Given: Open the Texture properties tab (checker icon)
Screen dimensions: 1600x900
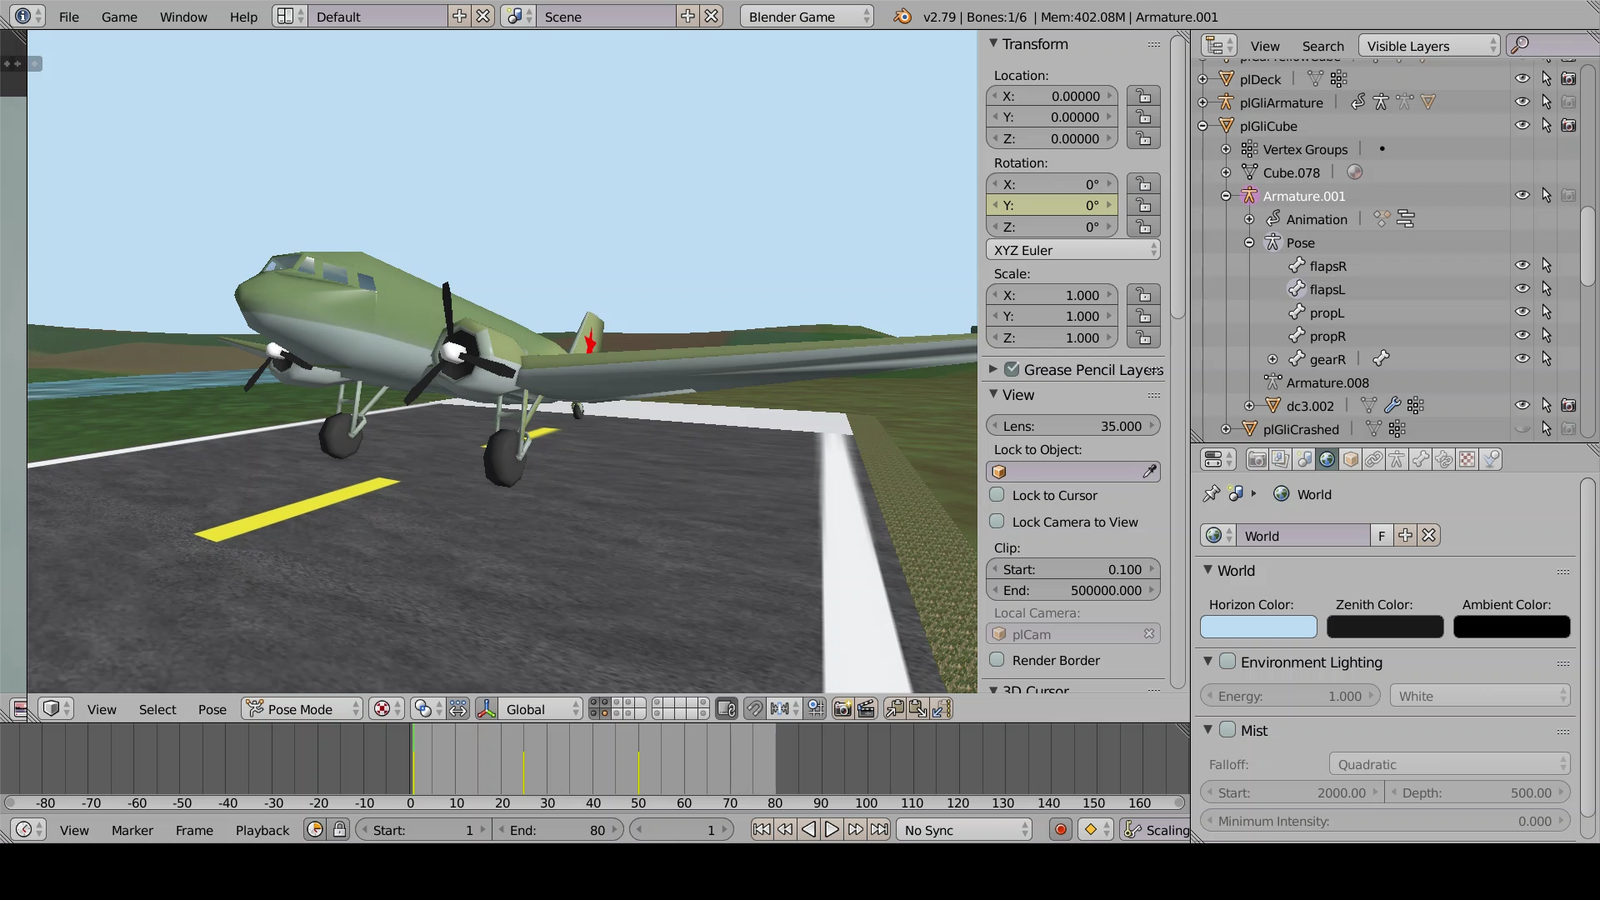Looking at the screenshot, I should (x=1467, y=459).
